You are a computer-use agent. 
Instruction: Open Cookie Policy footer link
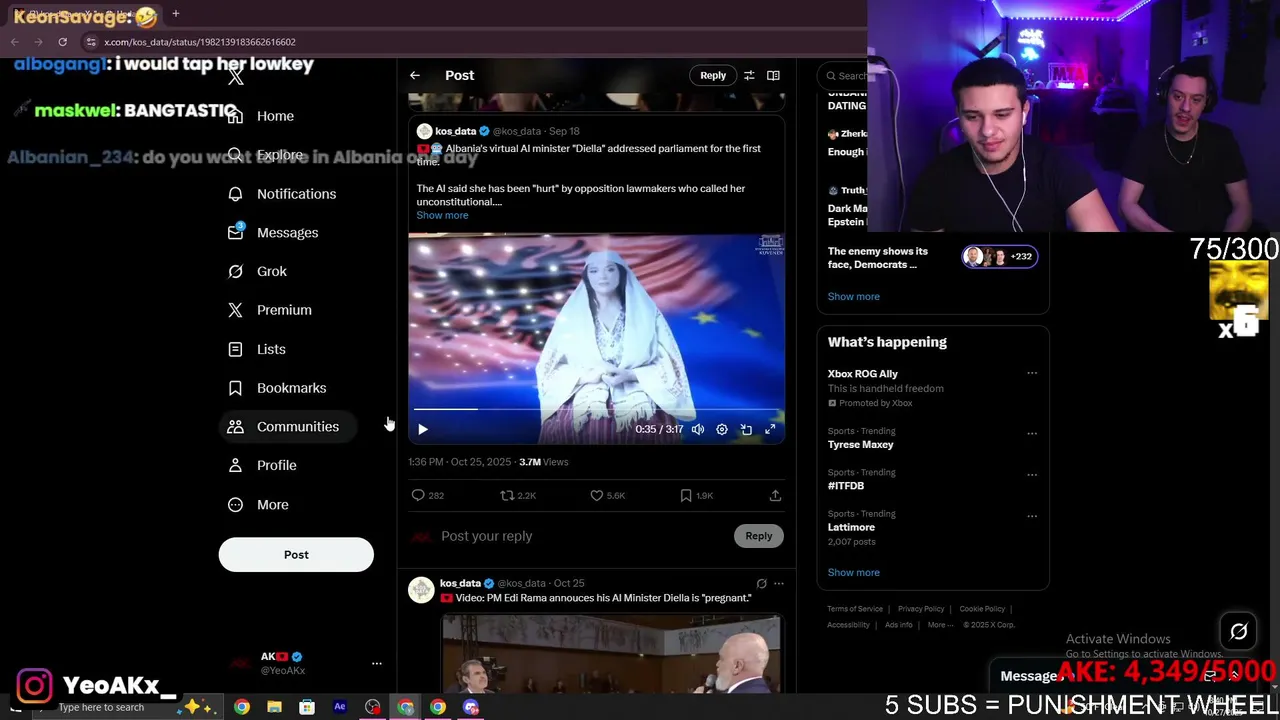pyautogui.click(x=982, y=609)
